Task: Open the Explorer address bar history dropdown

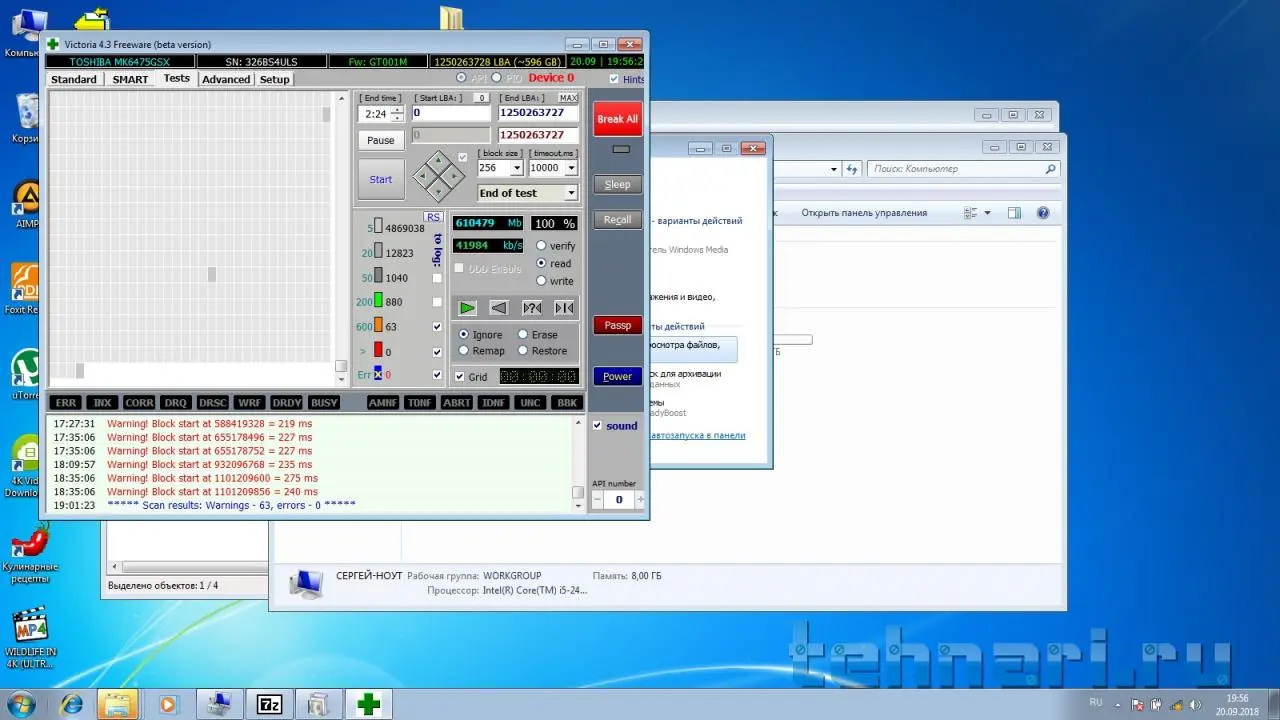Action: pyautogui.click(x=833, y=169)
